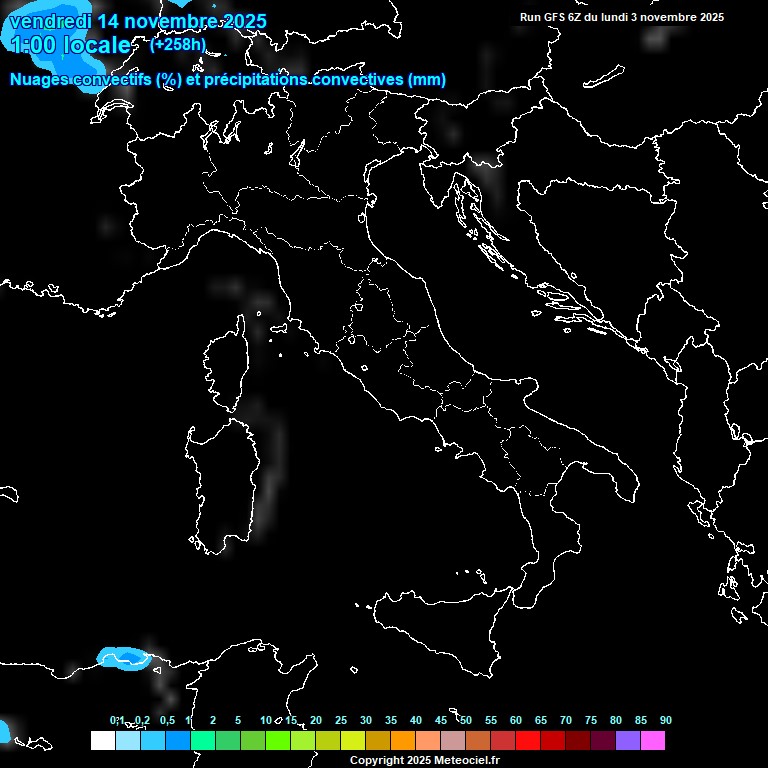This screenshot has width=768, height=768.
Task: Click the olive-yellow swatch between 20 and 25
Action: click(x=328, y=740)
